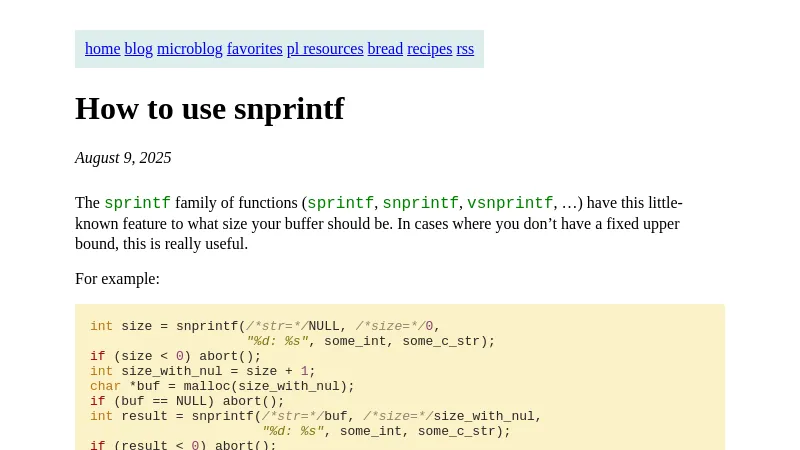This screenshot has height=450, width=800.
Task: Click the vsnprintf code word in paragraph
Action: (510, 203)
